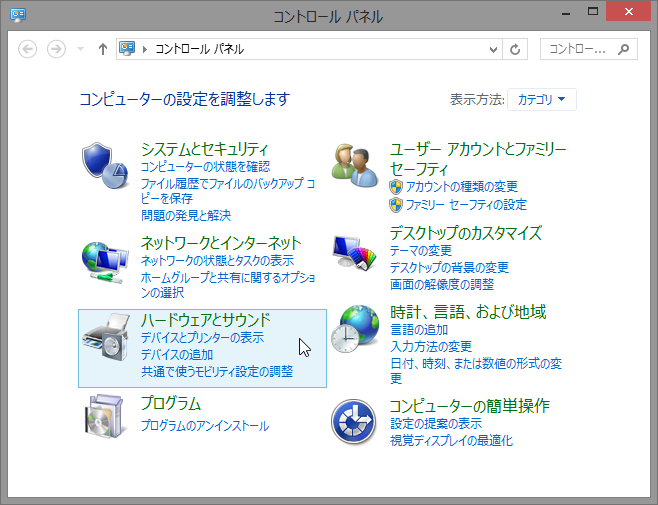Open 画面の解像度の調整 link
Viewport: 658px width, 505px height.
coord(442,285)
